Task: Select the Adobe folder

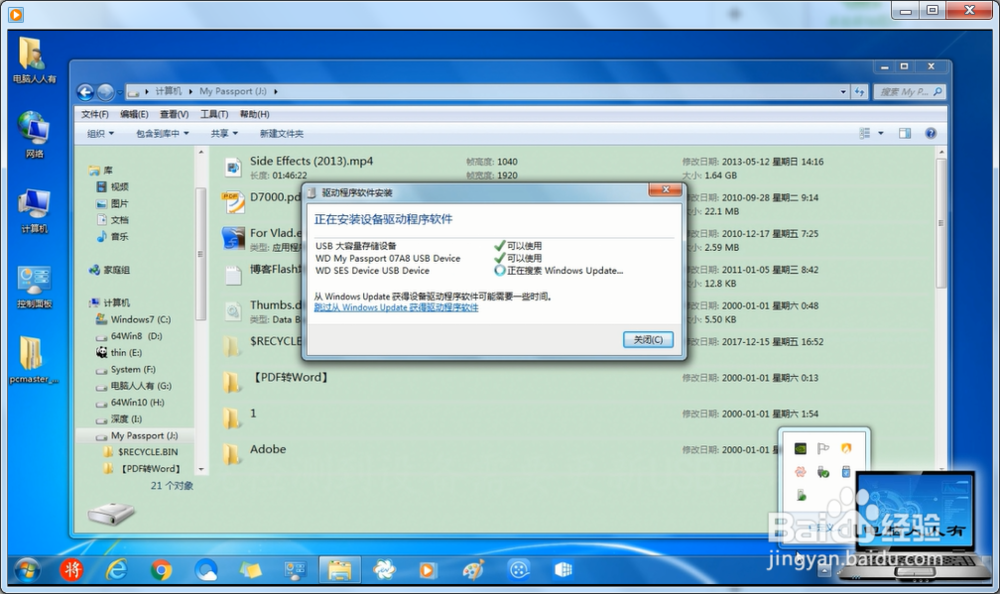Action: point(268,449)
